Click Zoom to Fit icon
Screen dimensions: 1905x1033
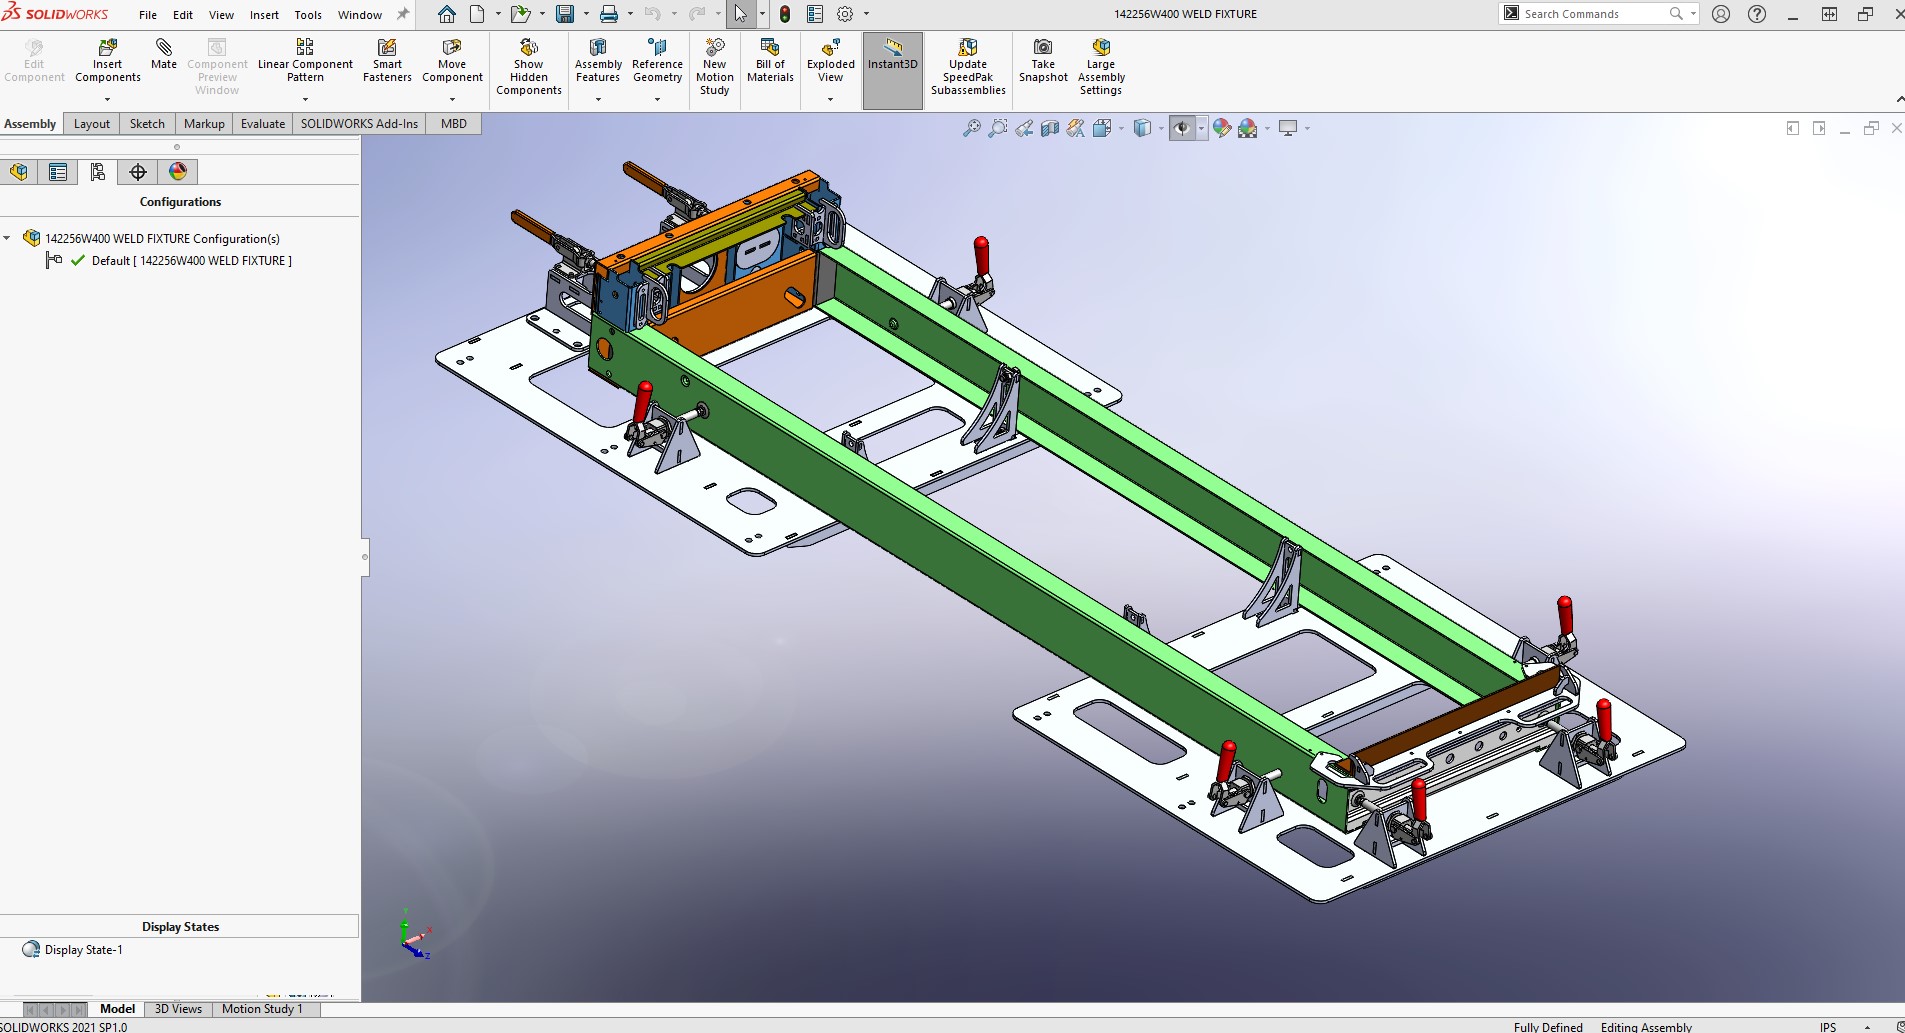[x=971, y=128]
